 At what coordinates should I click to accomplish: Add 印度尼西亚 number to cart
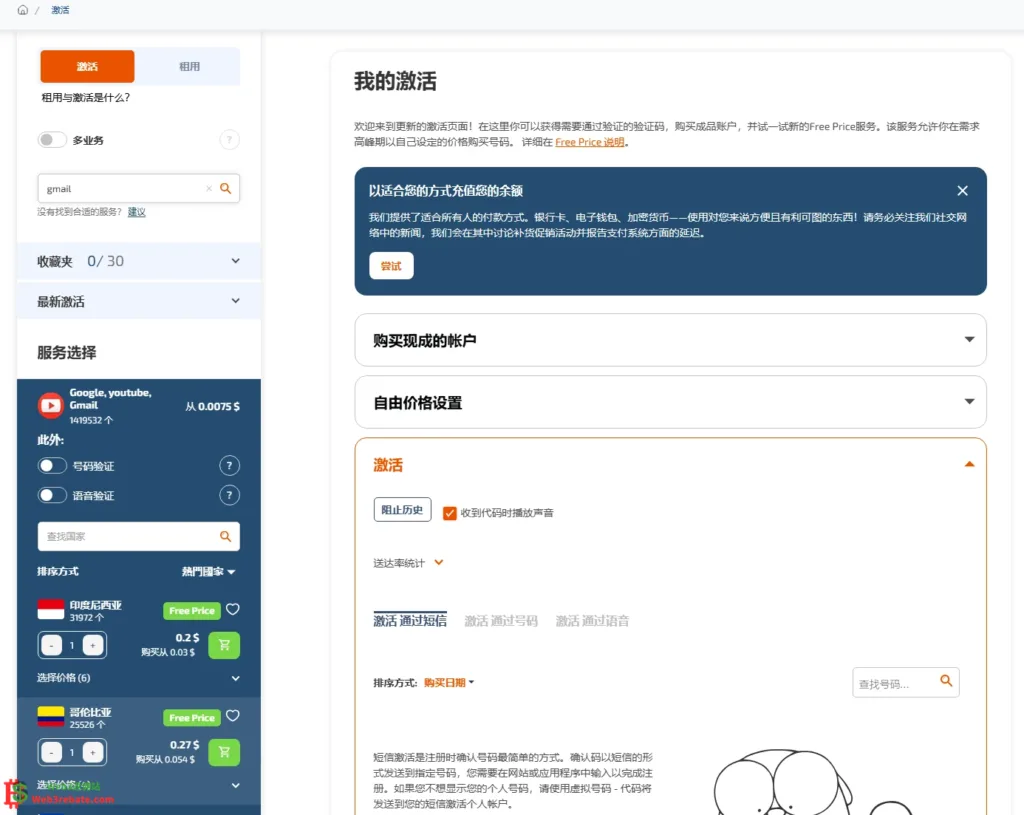224,645
